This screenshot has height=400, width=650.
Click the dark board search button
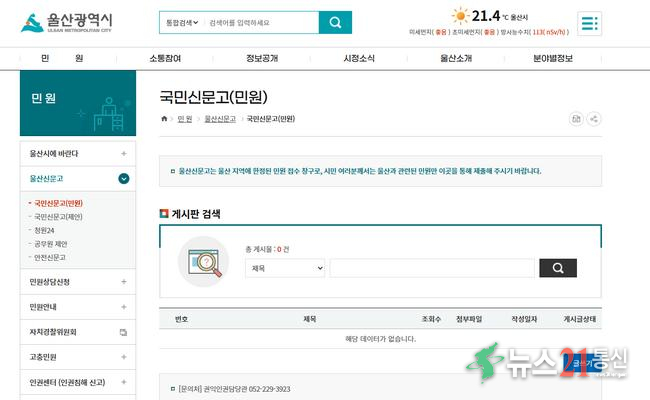[x=557, y=268]
